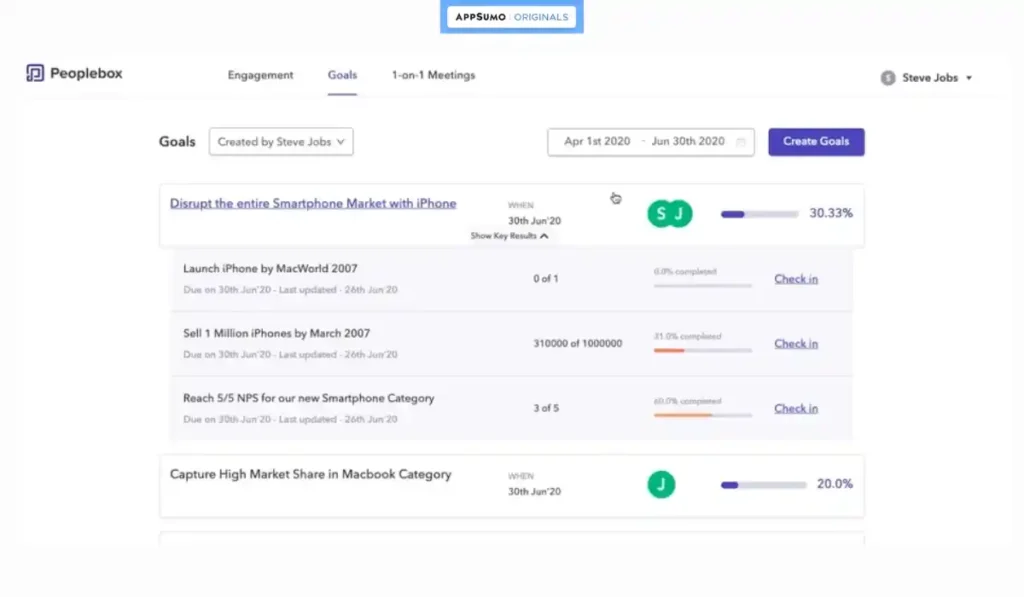Click Apr 1st 2020 start date field
The height and width of the screenshot is (597, 1024).
point(597,142)
